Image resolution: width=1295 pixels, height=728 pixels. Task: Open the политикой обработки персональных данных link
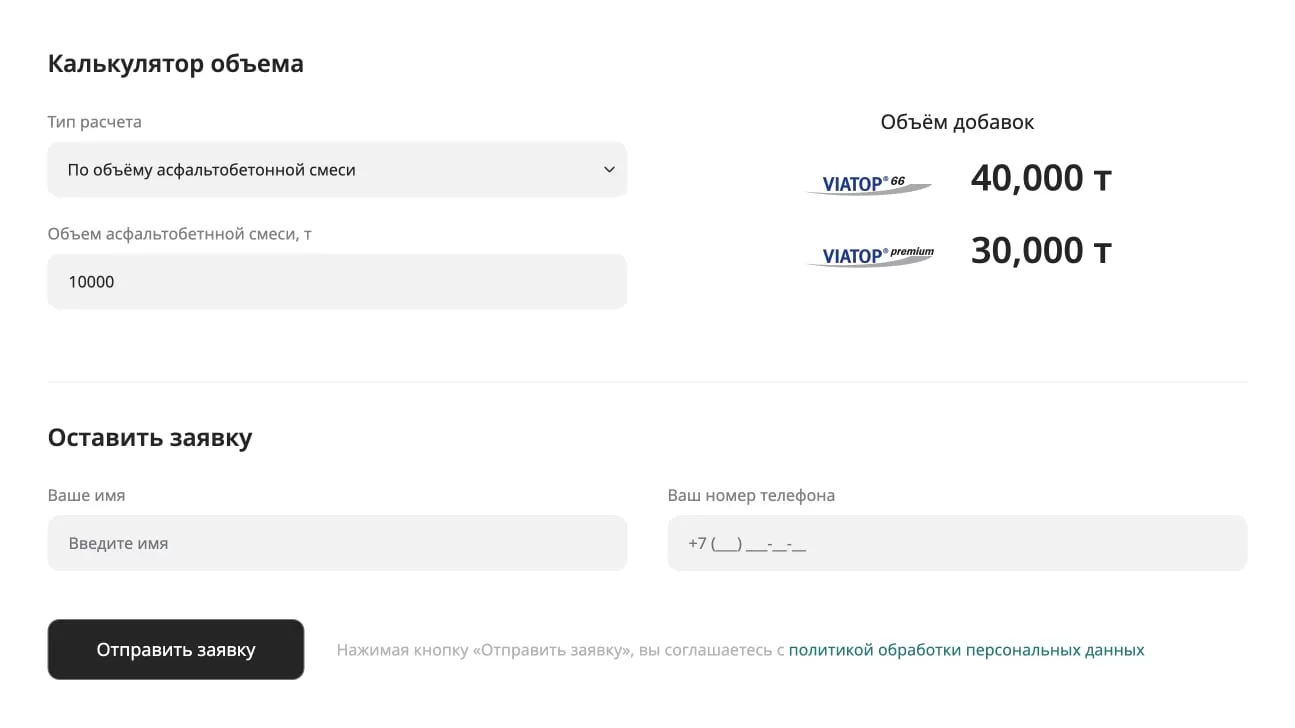point(966,650)
